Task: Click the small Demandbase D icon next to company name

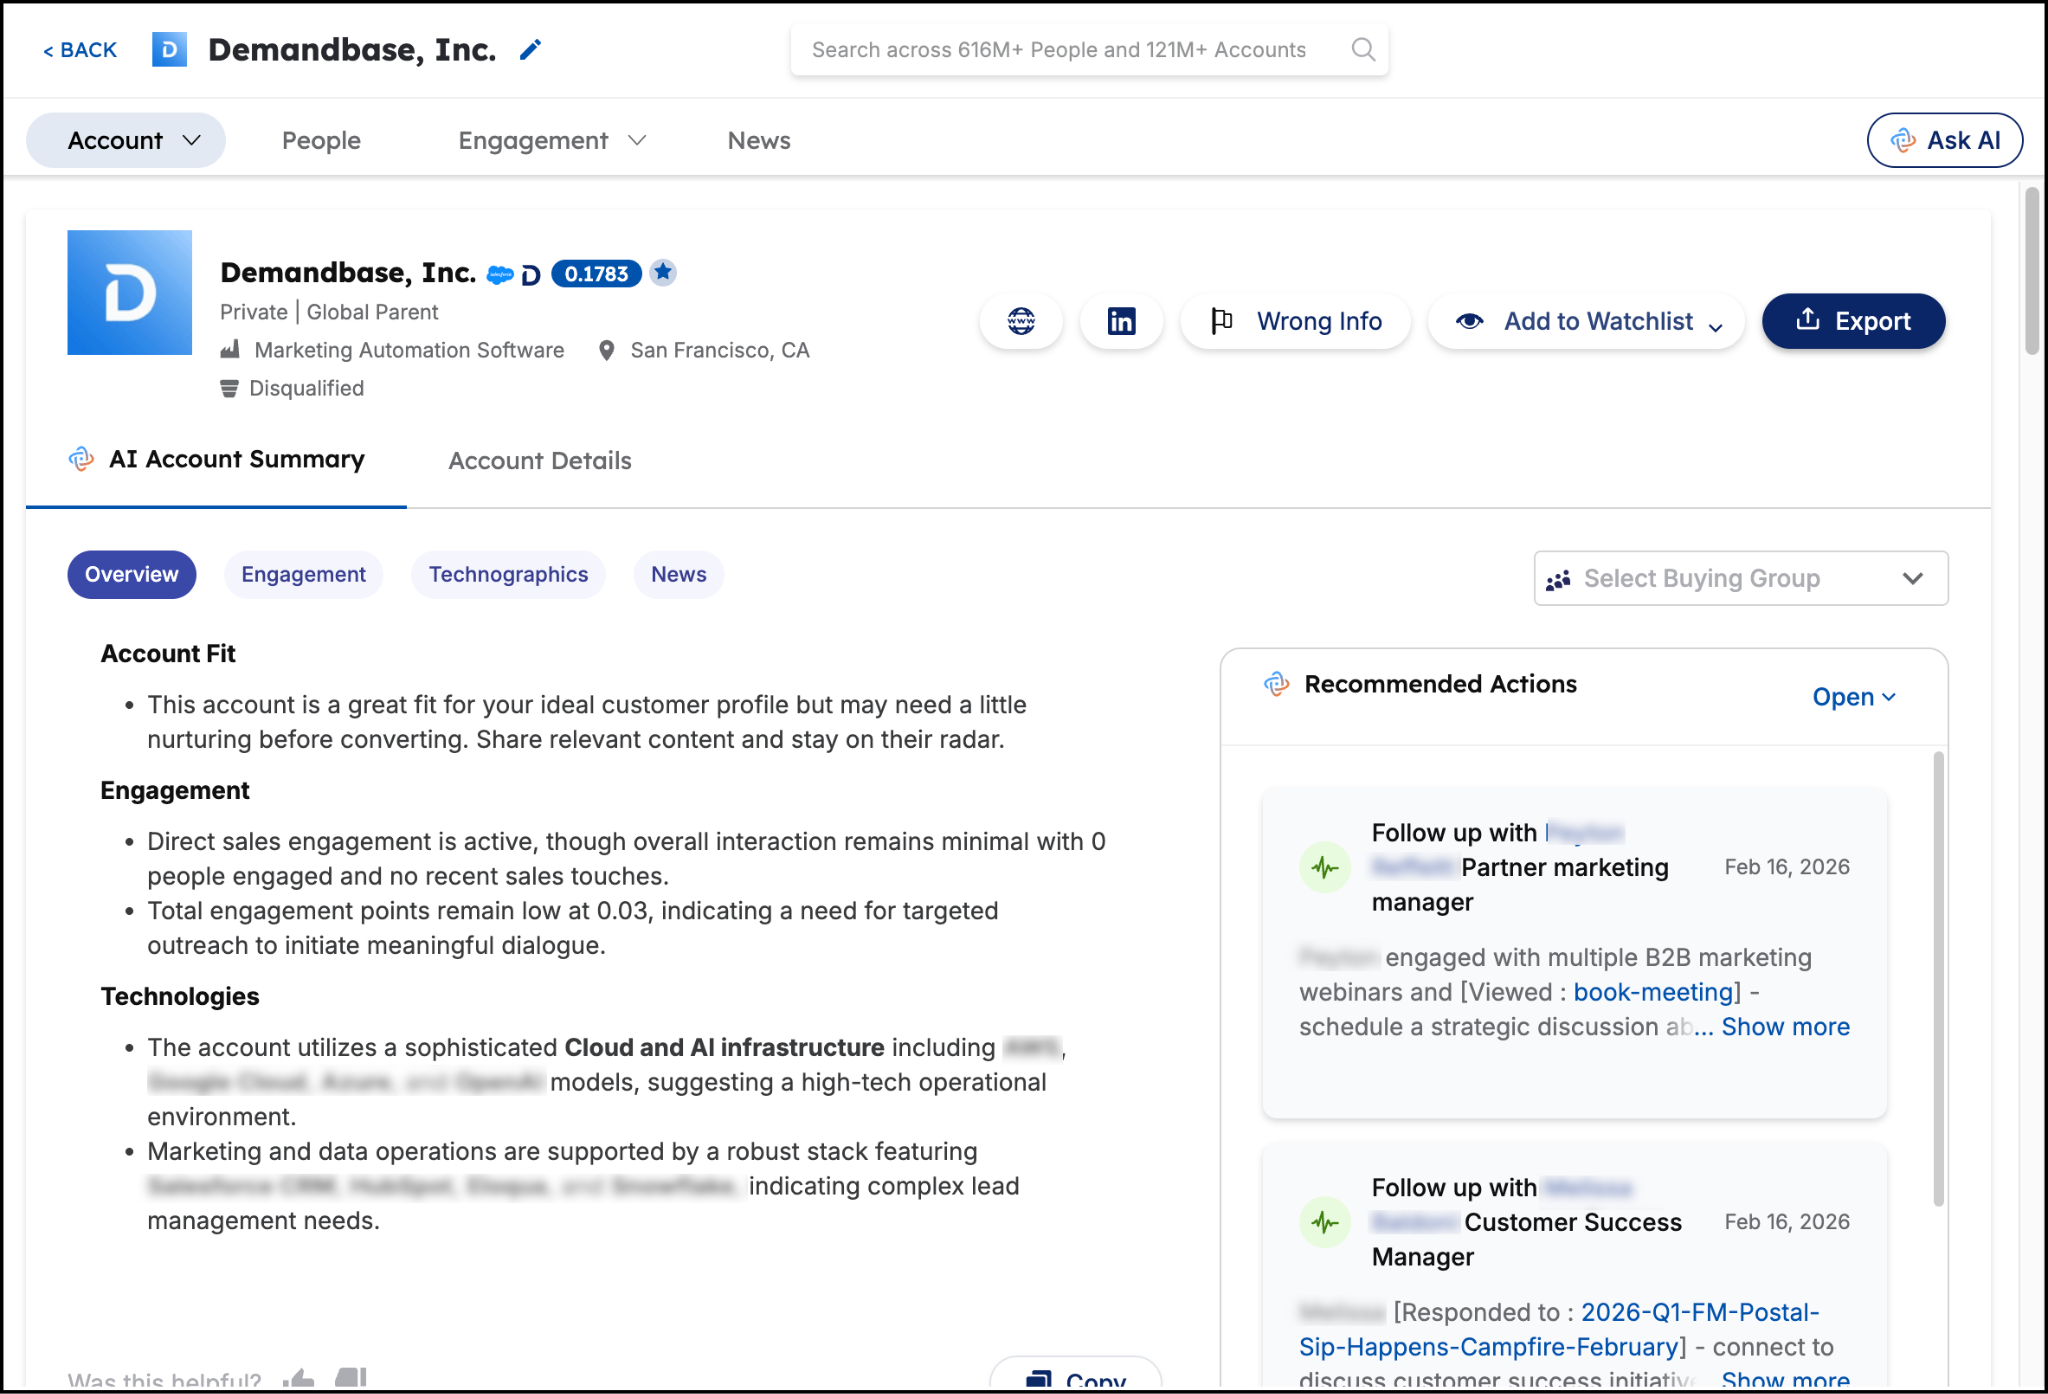Action: (531, 275)
